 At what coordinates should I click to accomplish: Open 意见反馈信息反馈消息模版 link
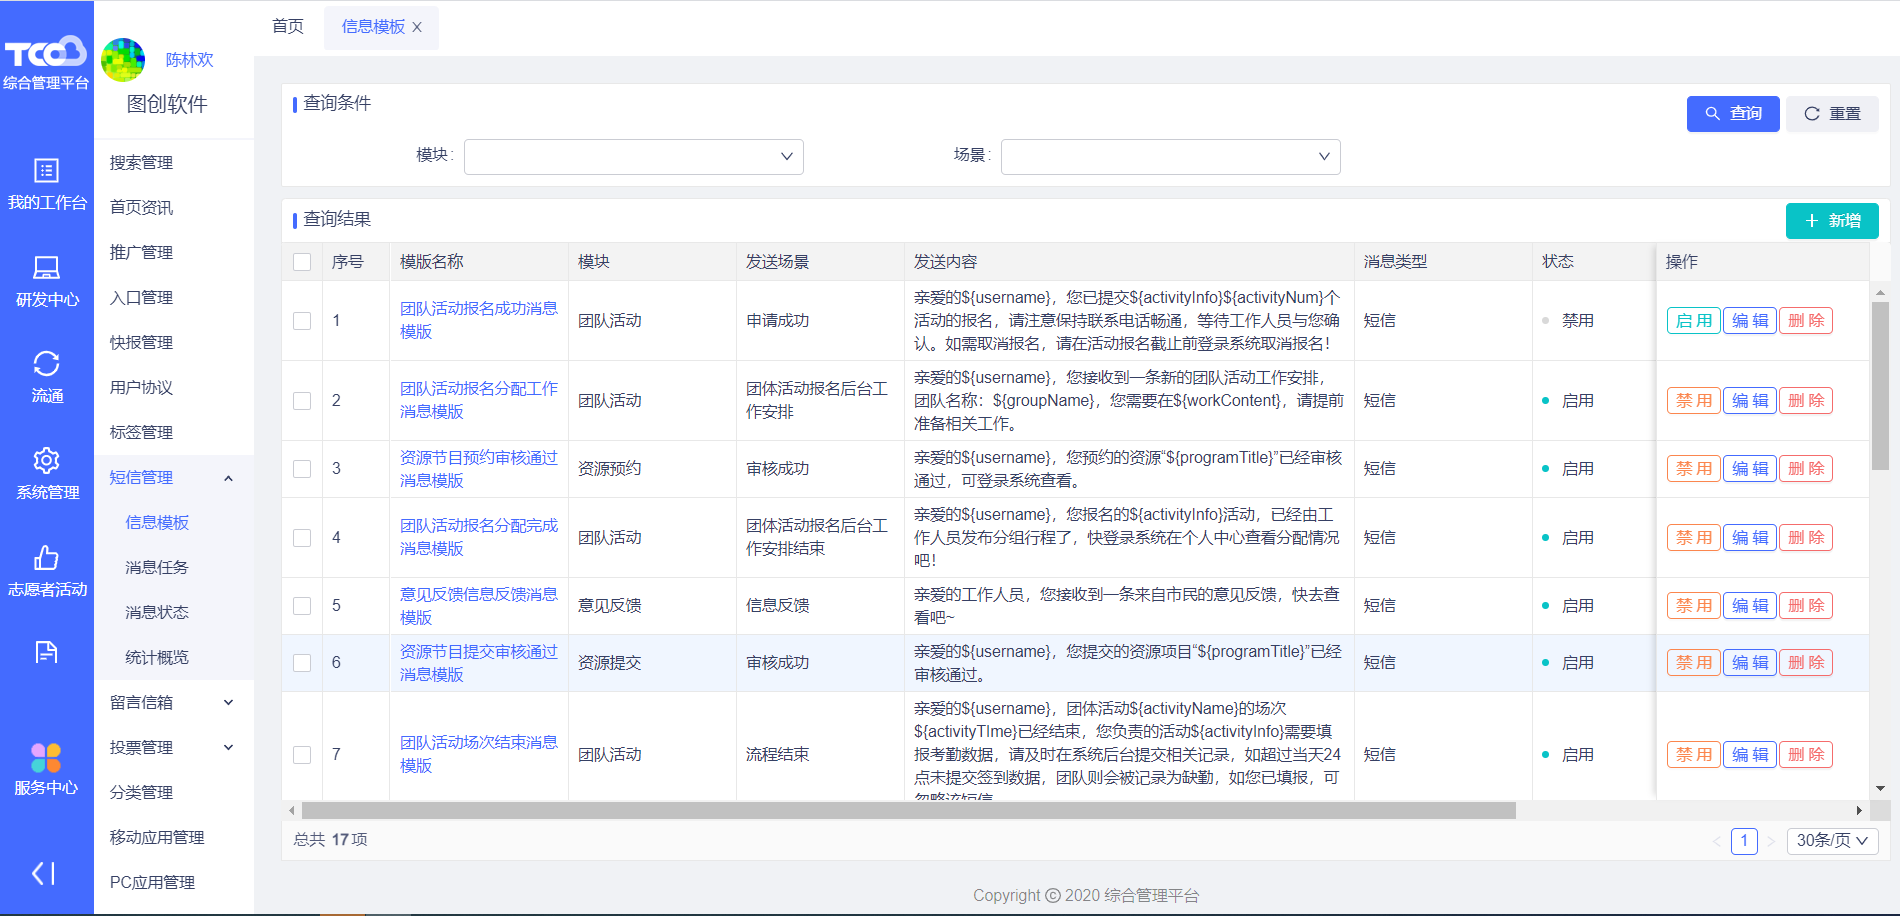click(x=479, y=606)
